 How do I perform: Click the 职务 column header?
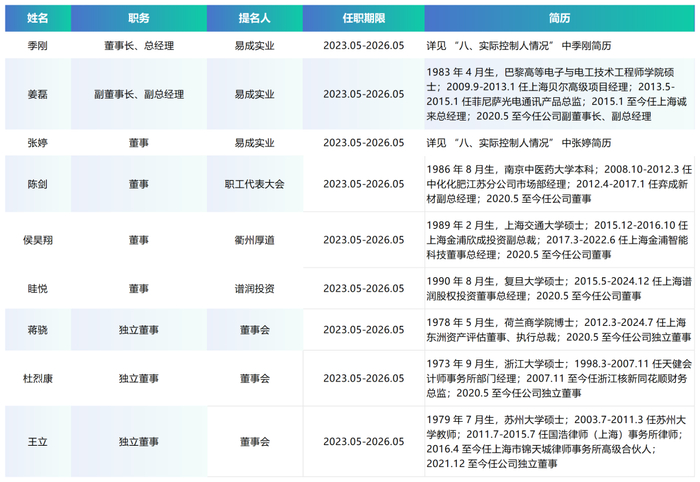139,18
